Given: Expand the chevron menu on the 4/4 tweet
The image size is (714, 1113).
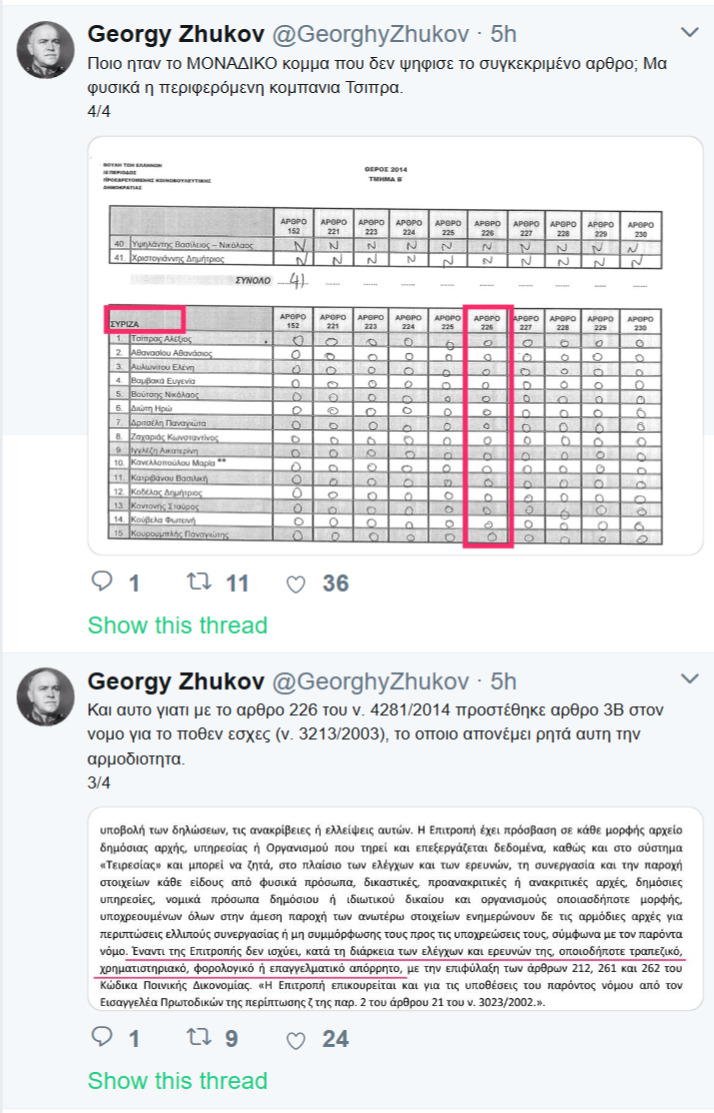Looking at the screenshot, I should (x=689, y=33).
